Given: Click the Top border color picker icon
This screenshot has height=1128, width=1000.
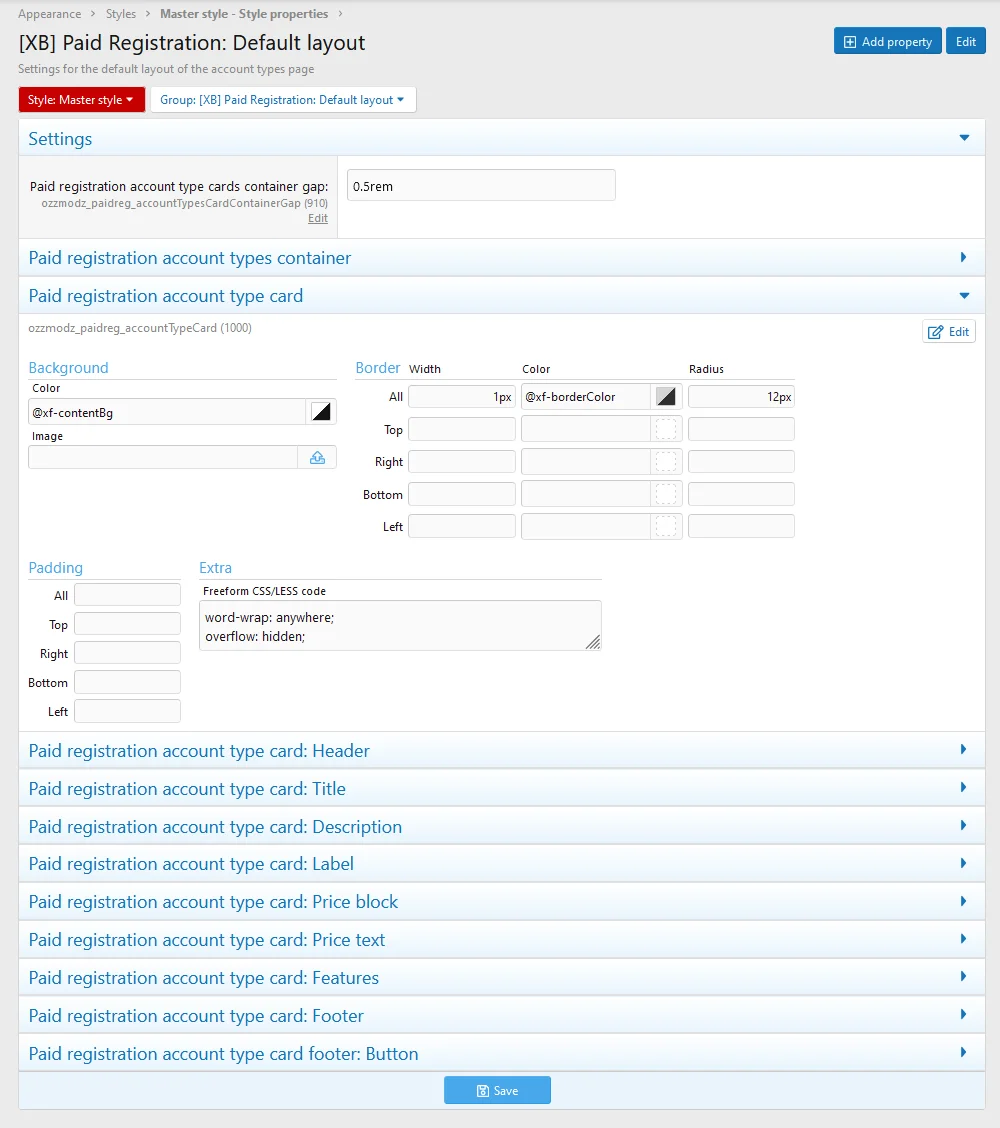Looking at the screenshot, I should 666,429.
